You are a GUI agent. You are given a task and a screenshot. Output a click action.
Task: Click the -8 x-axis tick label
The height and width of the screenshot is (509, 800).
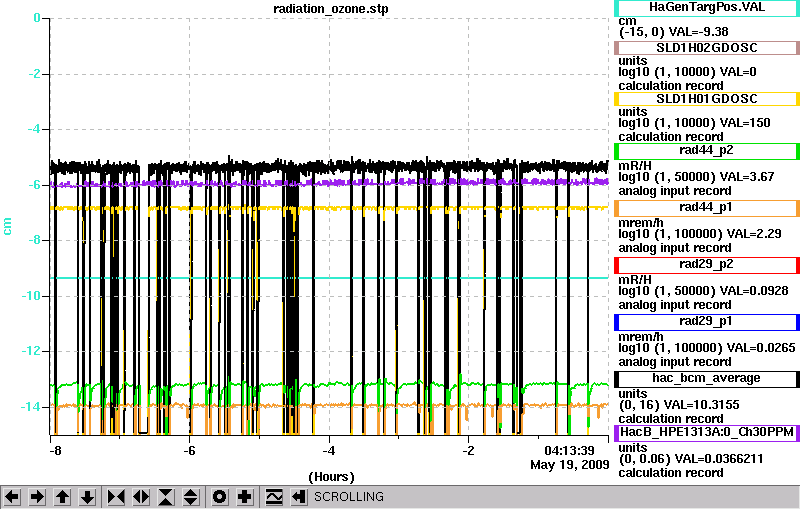click(55, 451)
